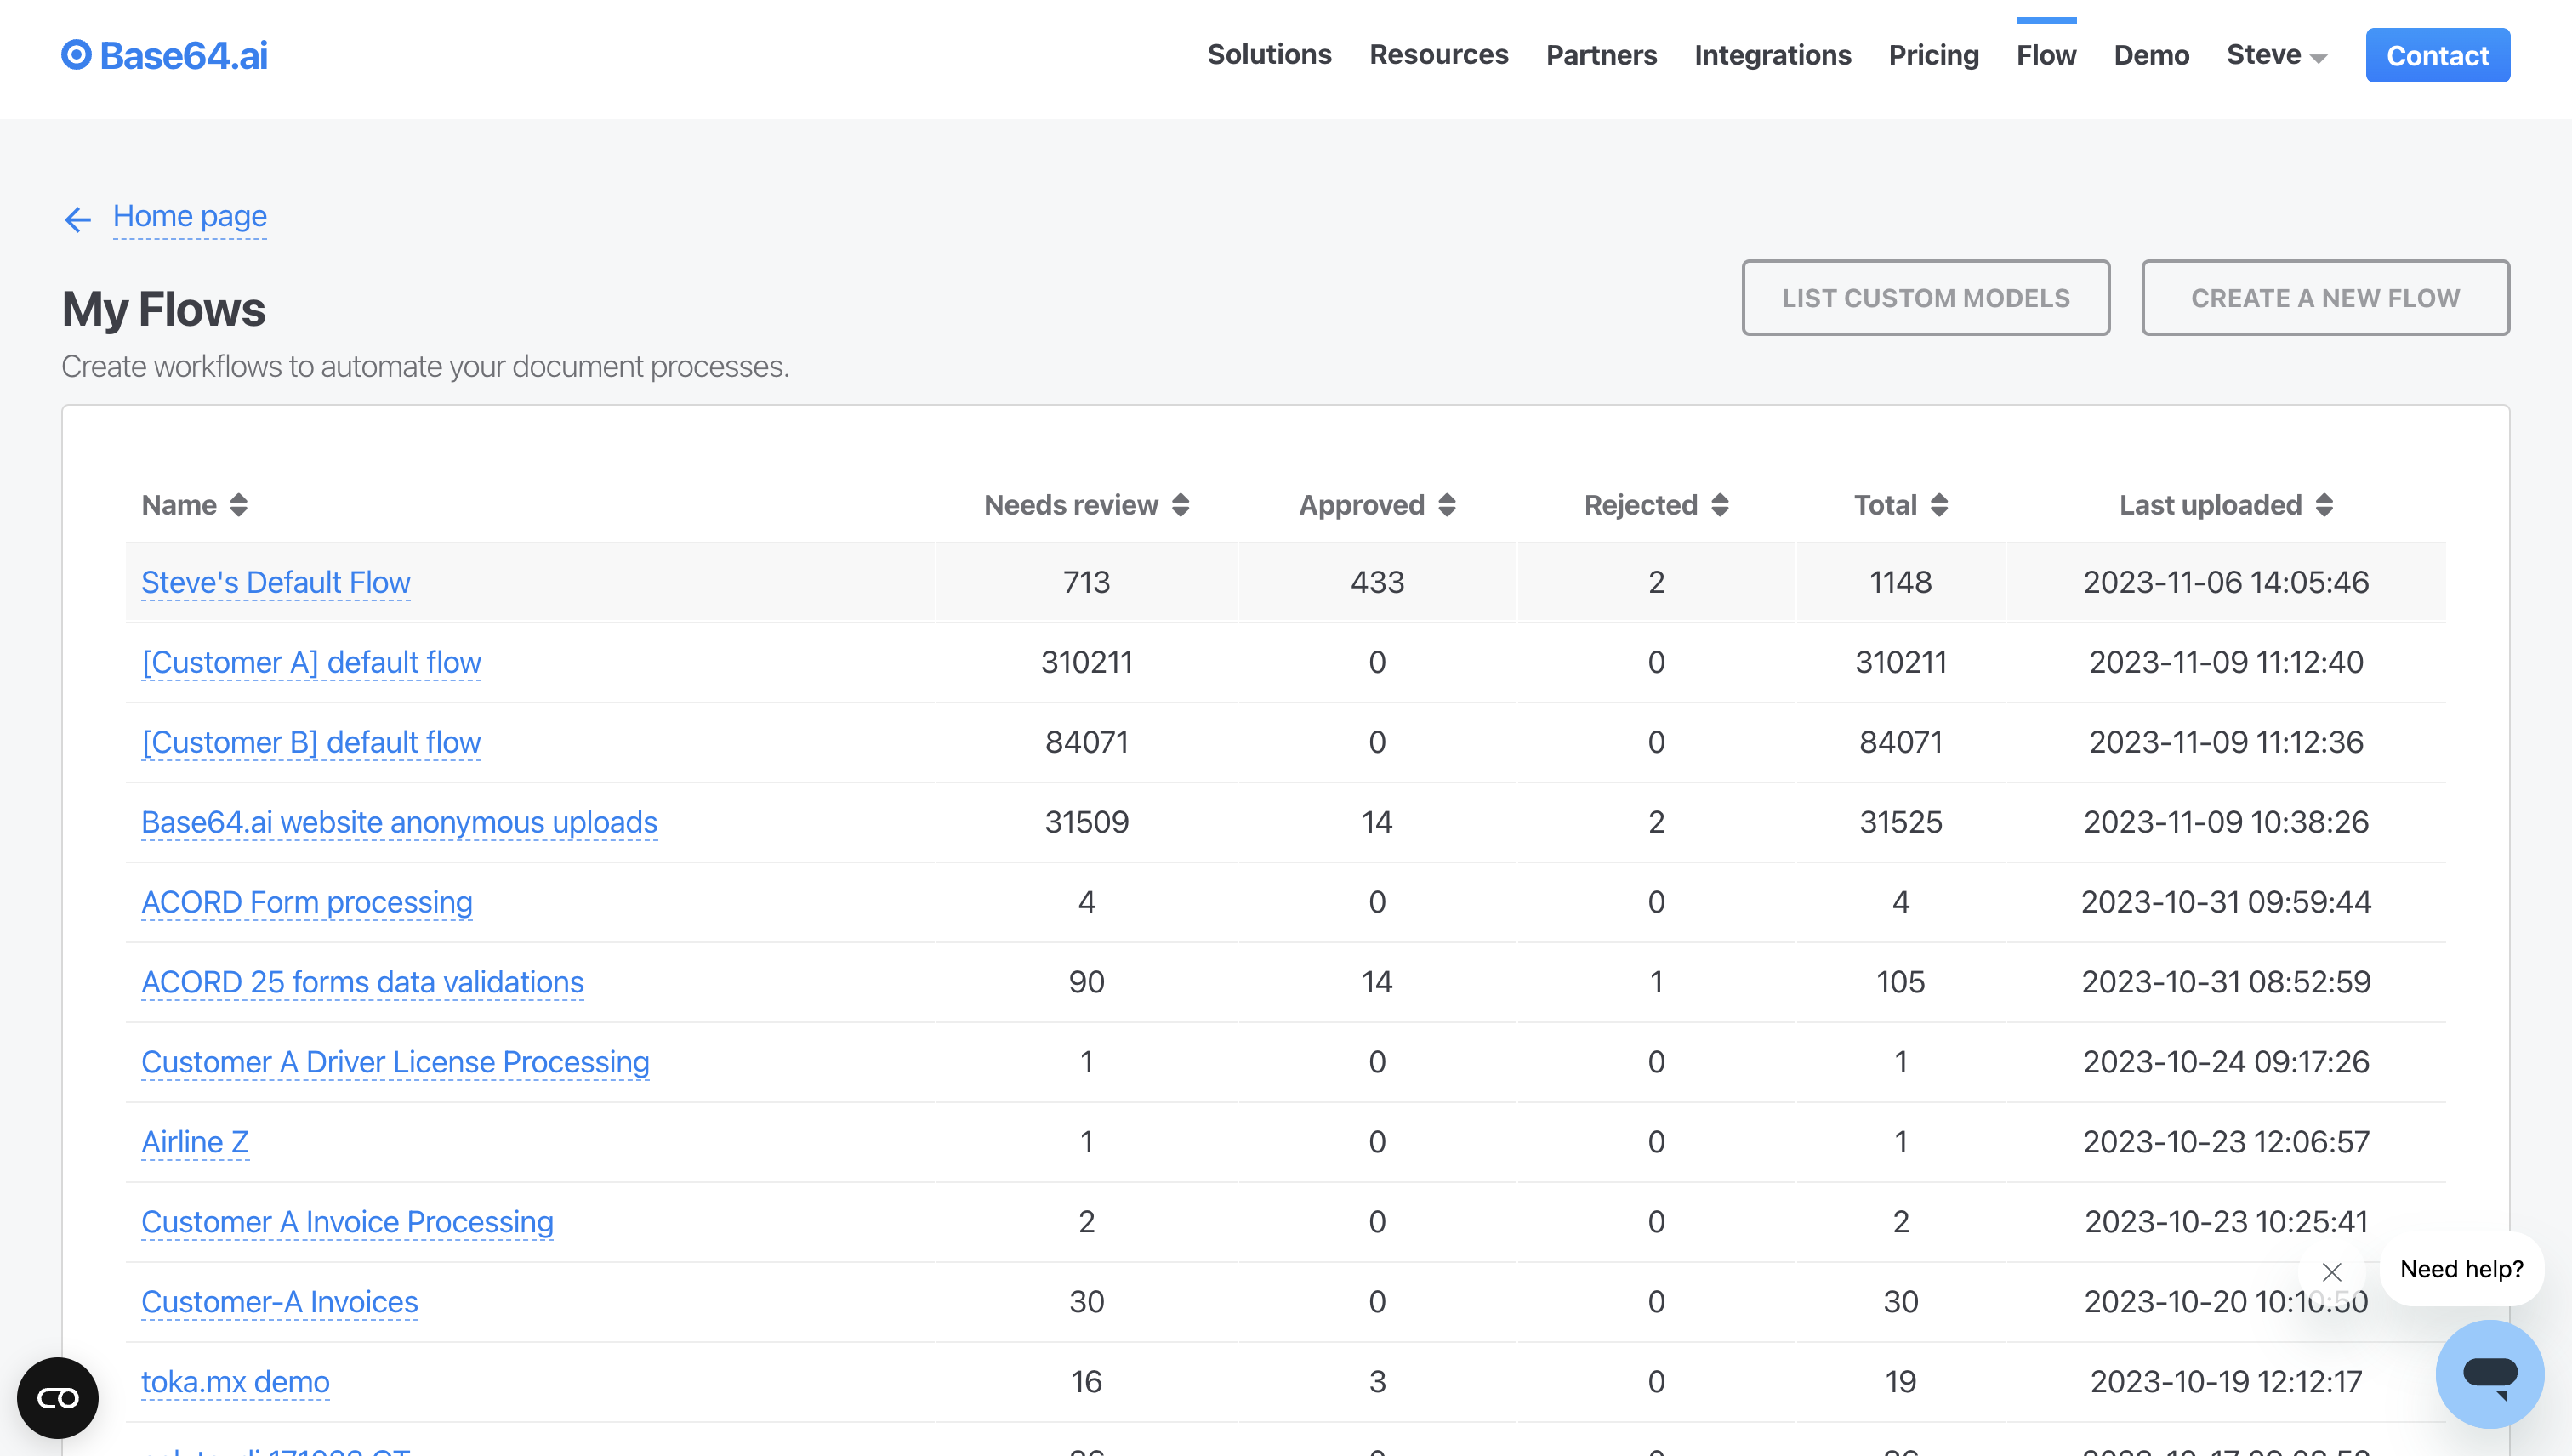Viewport: 2572px width, 1456px height.
Task: Open the chat support bubble
Action: pos(2489,1373)
